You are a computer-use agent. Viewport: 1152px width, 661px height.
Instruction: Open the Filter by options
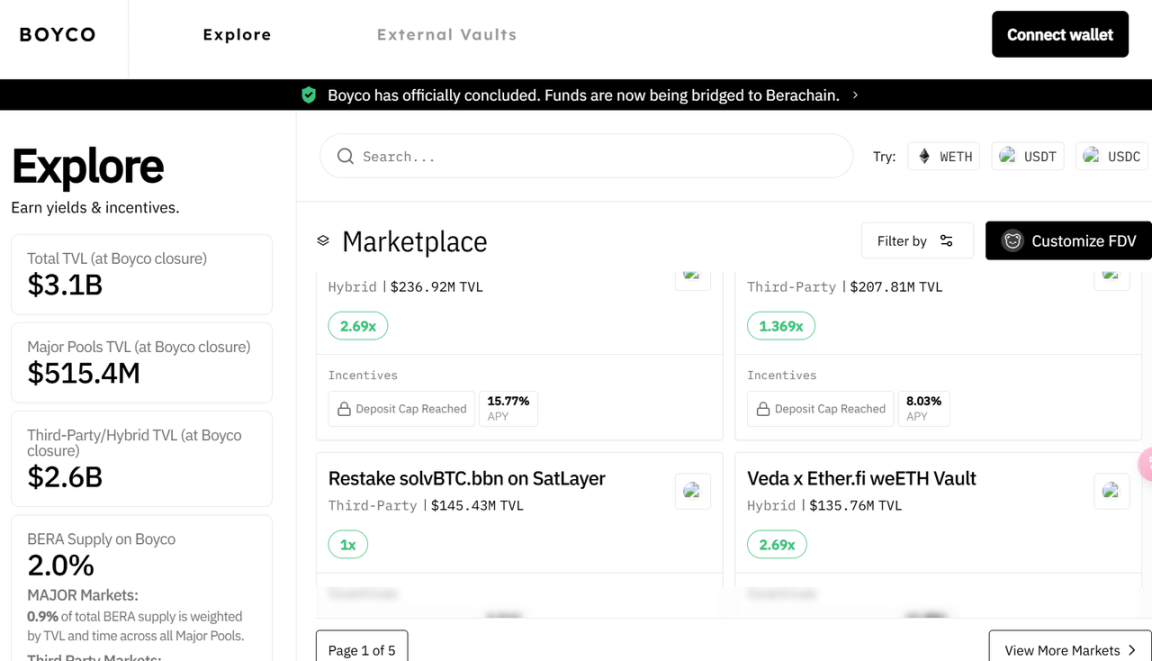coord(916,241)
